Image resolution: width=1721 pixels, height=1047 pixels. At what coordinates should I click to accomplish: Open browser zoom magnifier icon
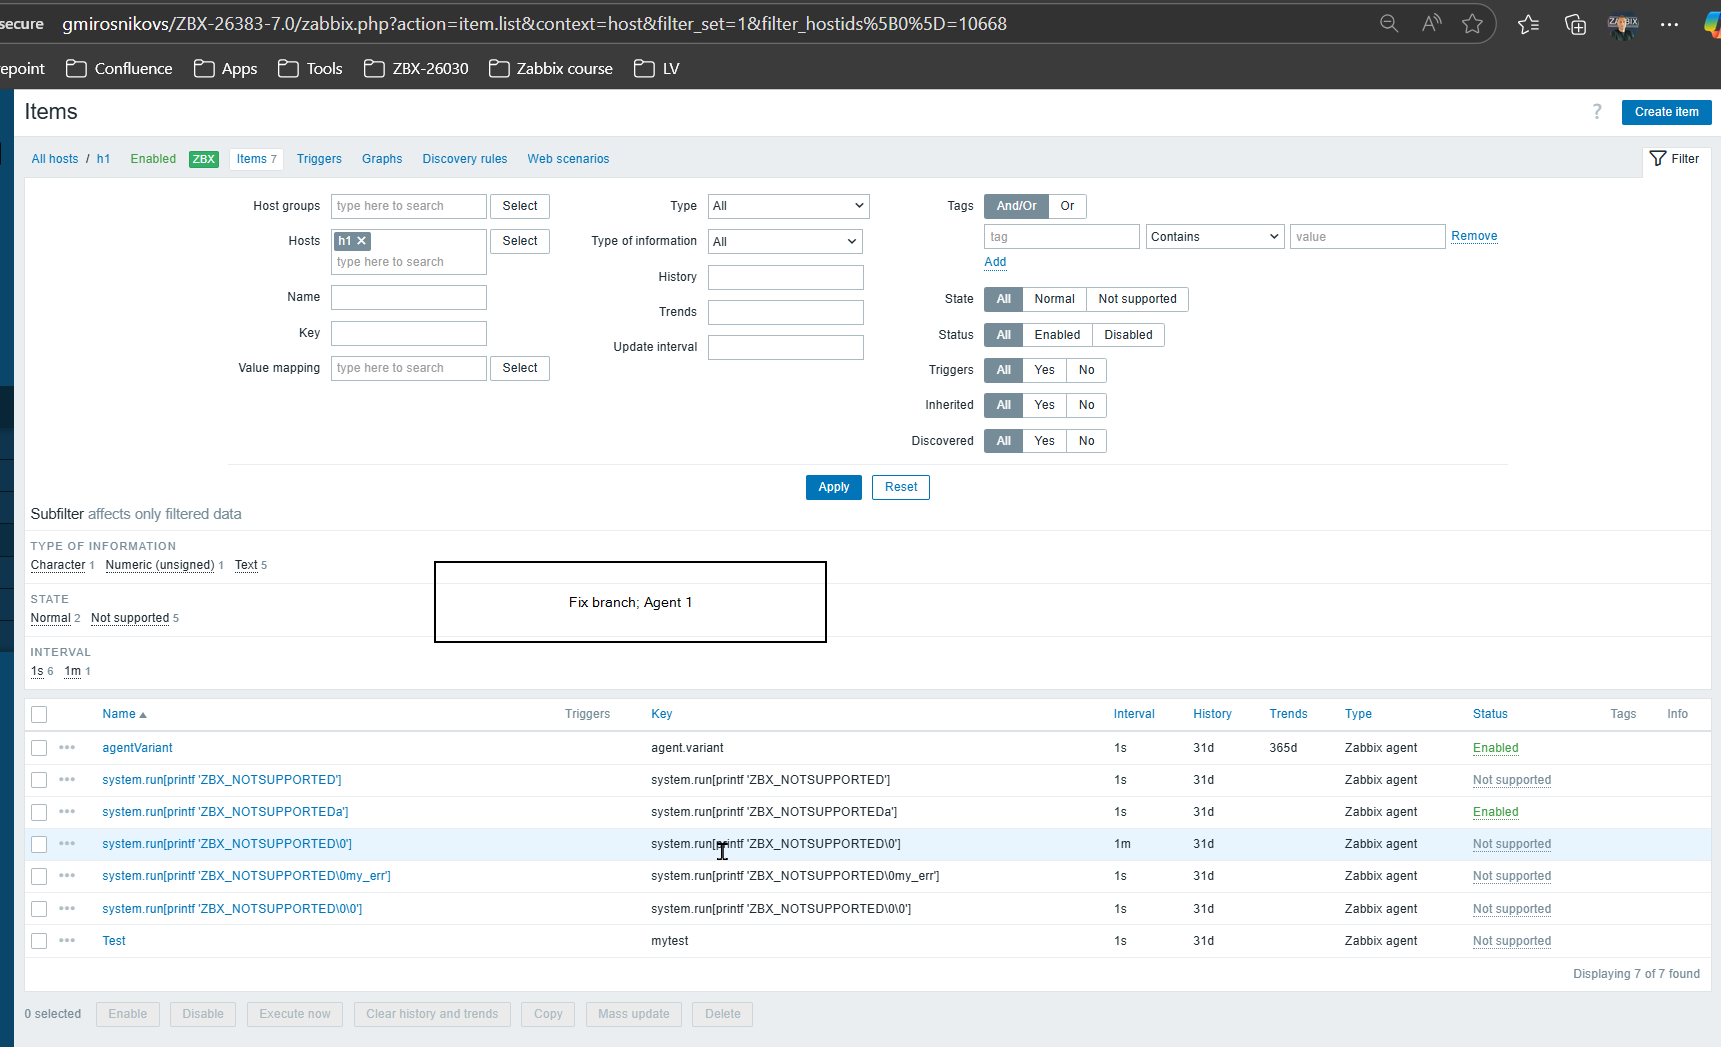[1389, 24]
